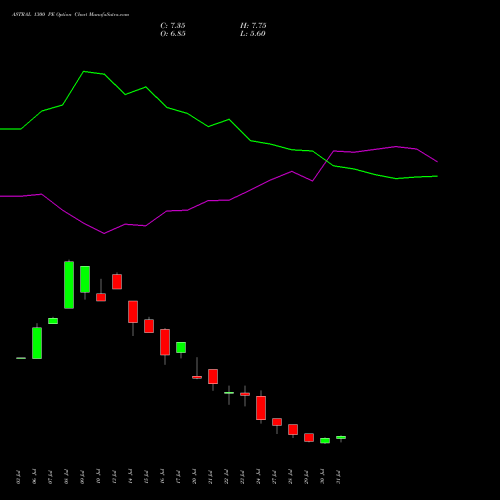Screen dimensions: 500x500
Task: Click the tallest green candlestick
Action: [x=69, y=285]
